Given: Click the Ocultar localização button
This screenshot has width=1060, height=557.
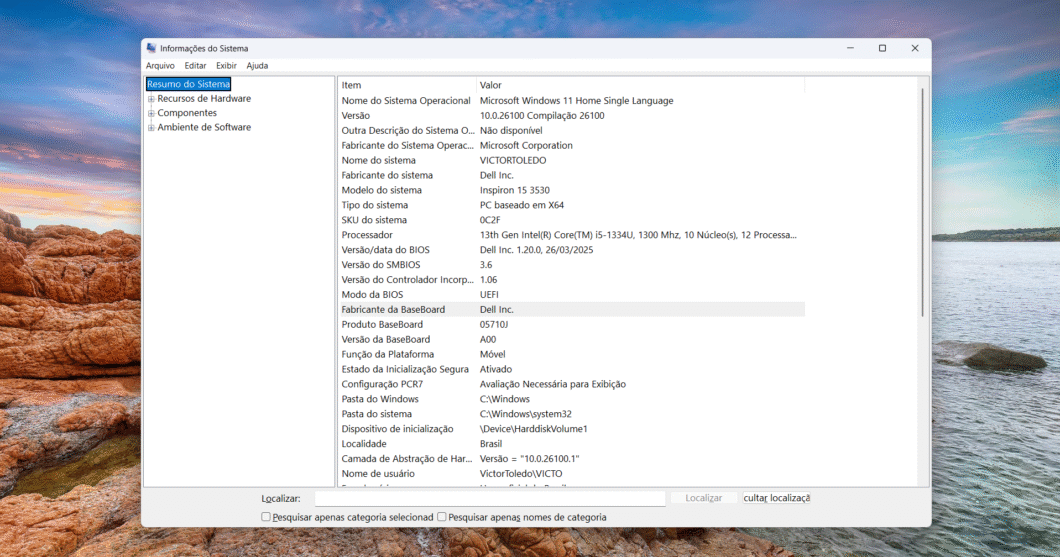Looking at the screenshot, I should (776, 498).
